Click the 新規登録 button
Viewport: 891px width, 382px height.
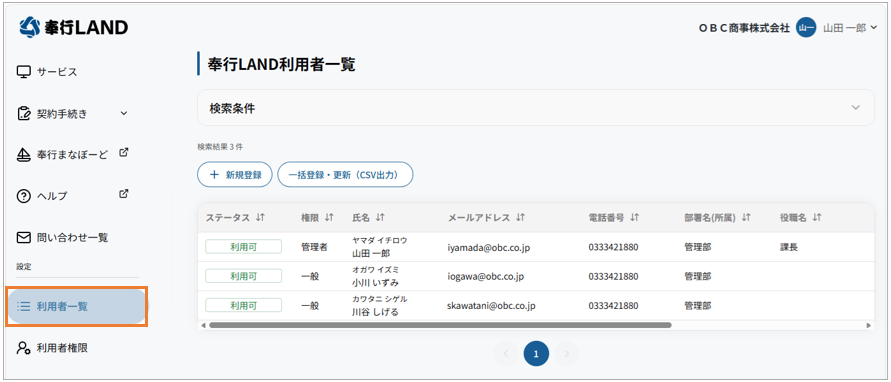pos(235,175)
